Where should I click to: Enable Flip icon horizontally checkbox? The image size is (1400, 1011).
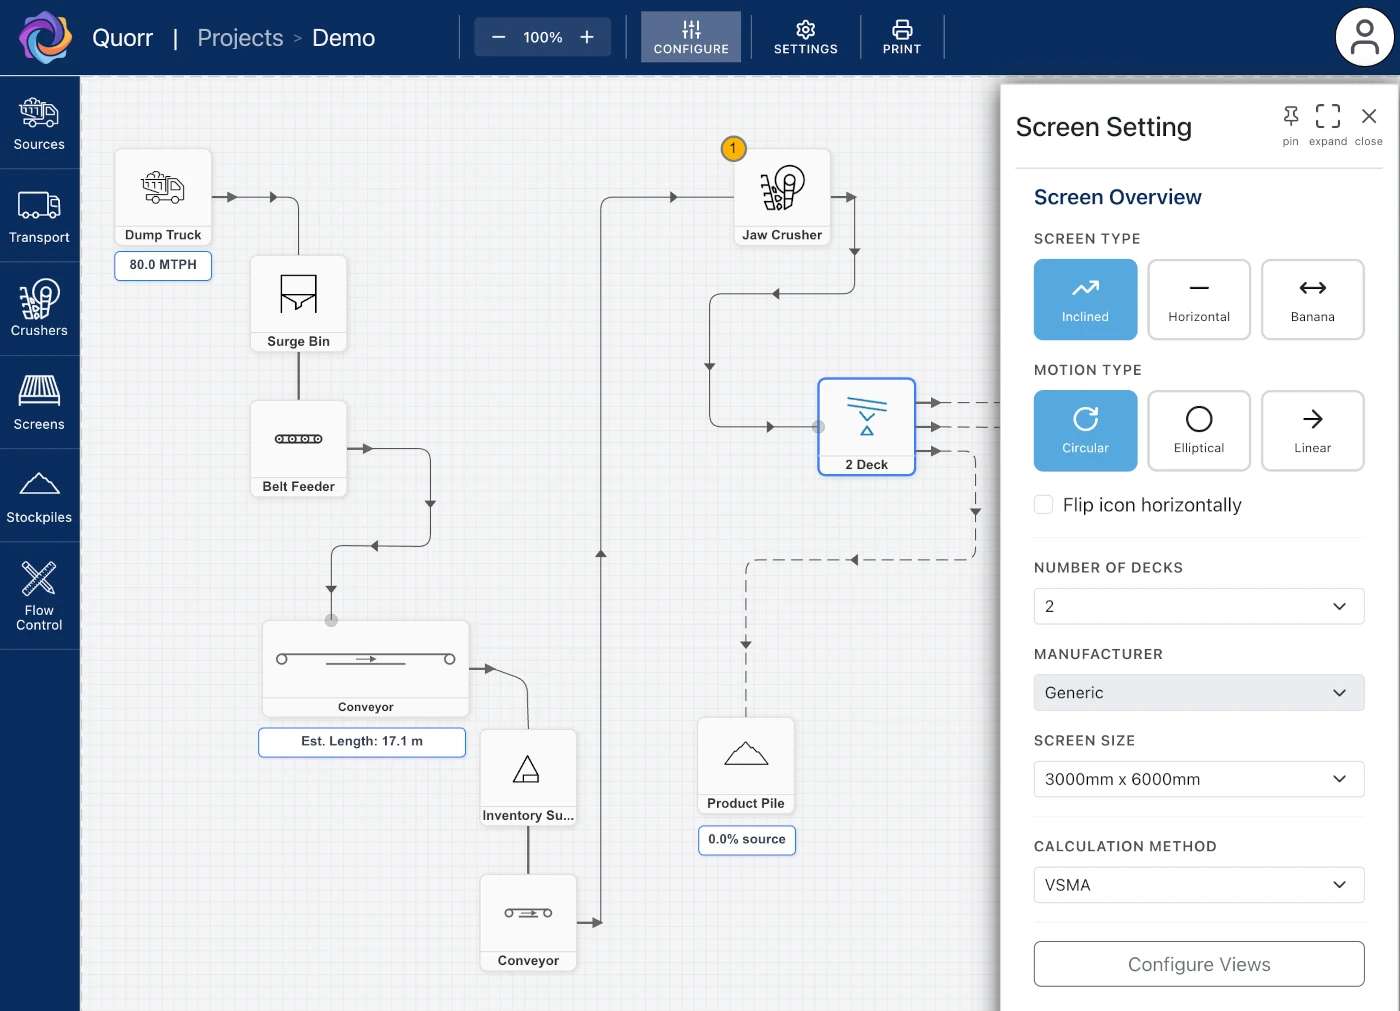click(x=1043, y=505)
